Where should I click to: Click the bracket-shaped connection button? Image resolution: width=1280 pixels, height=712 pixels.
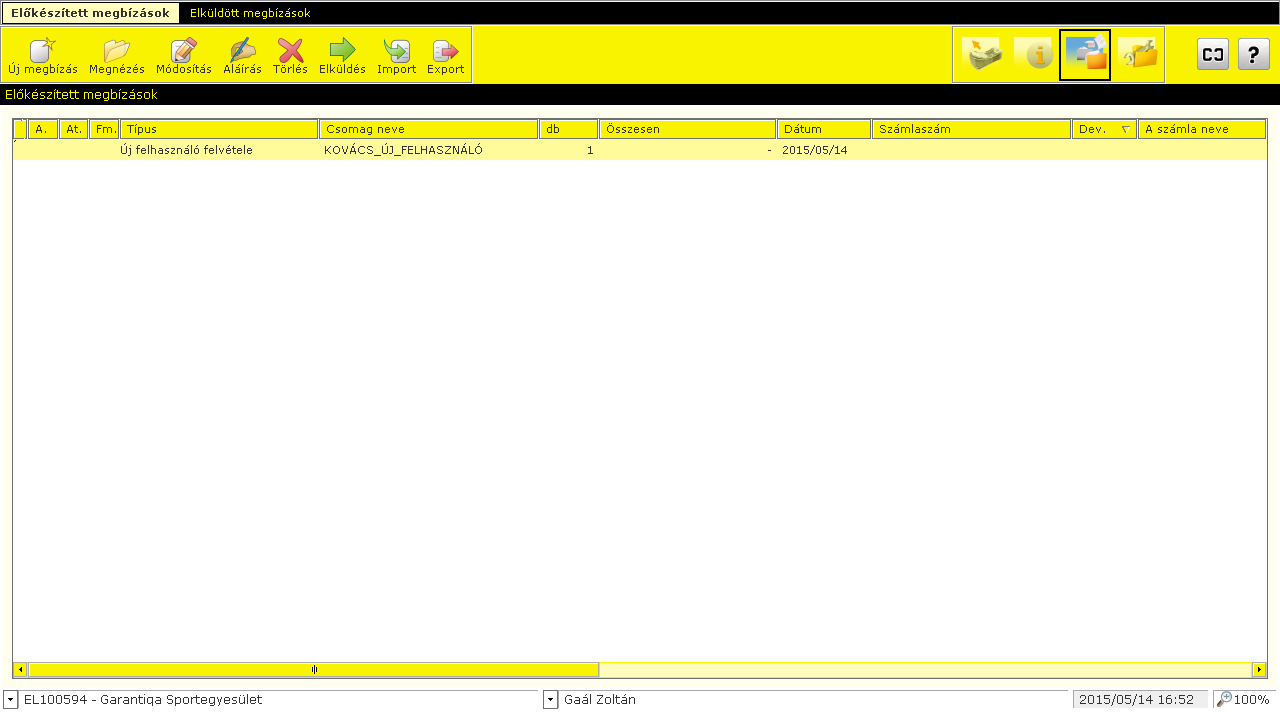[1213, 54]
